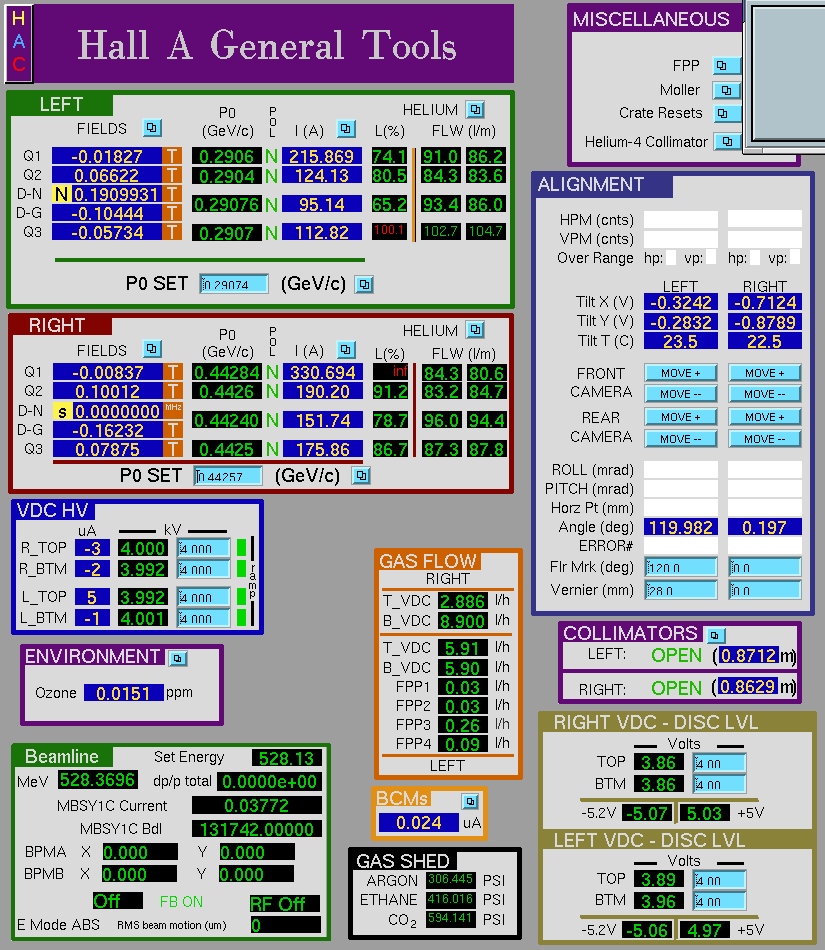Focus the RIGHT P0 SET input field
The height and width of the screenshot is (950, 825).
click(x=228, y=476)
